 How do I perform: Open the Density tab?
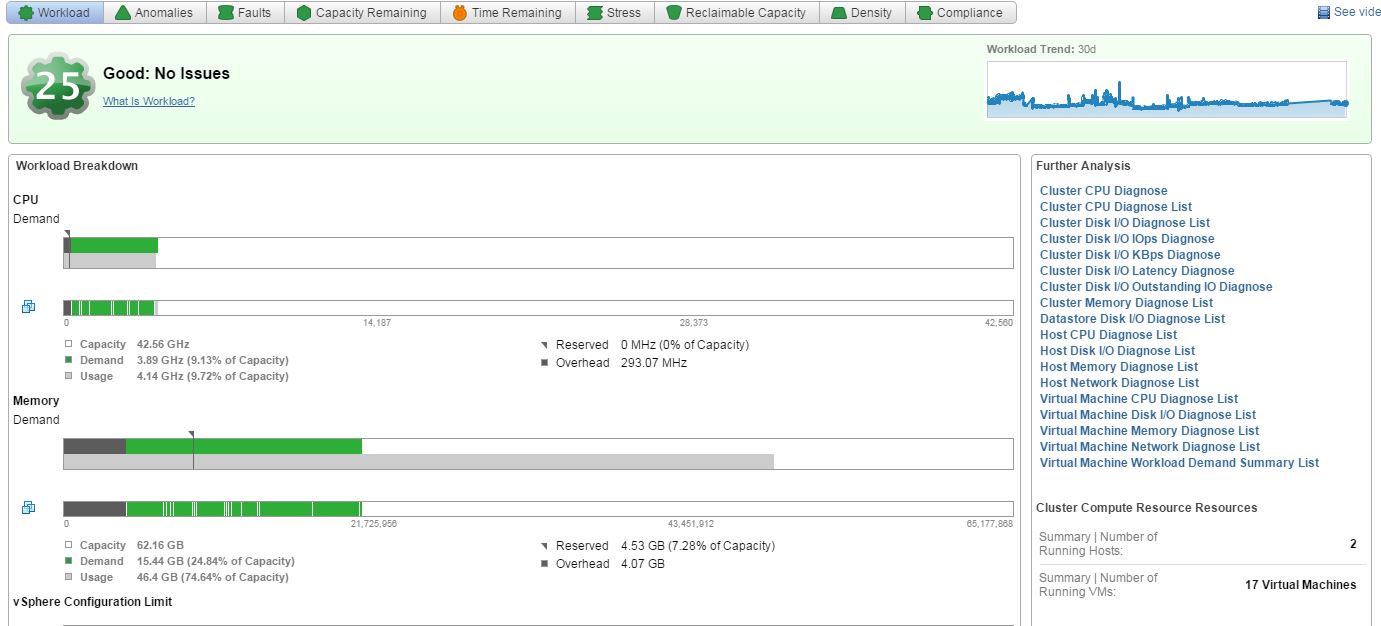[862, 13]
